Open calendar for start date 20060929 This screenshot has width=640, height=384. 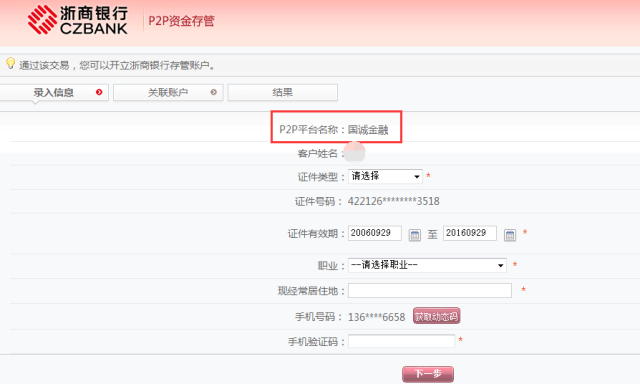pos(415,235)
